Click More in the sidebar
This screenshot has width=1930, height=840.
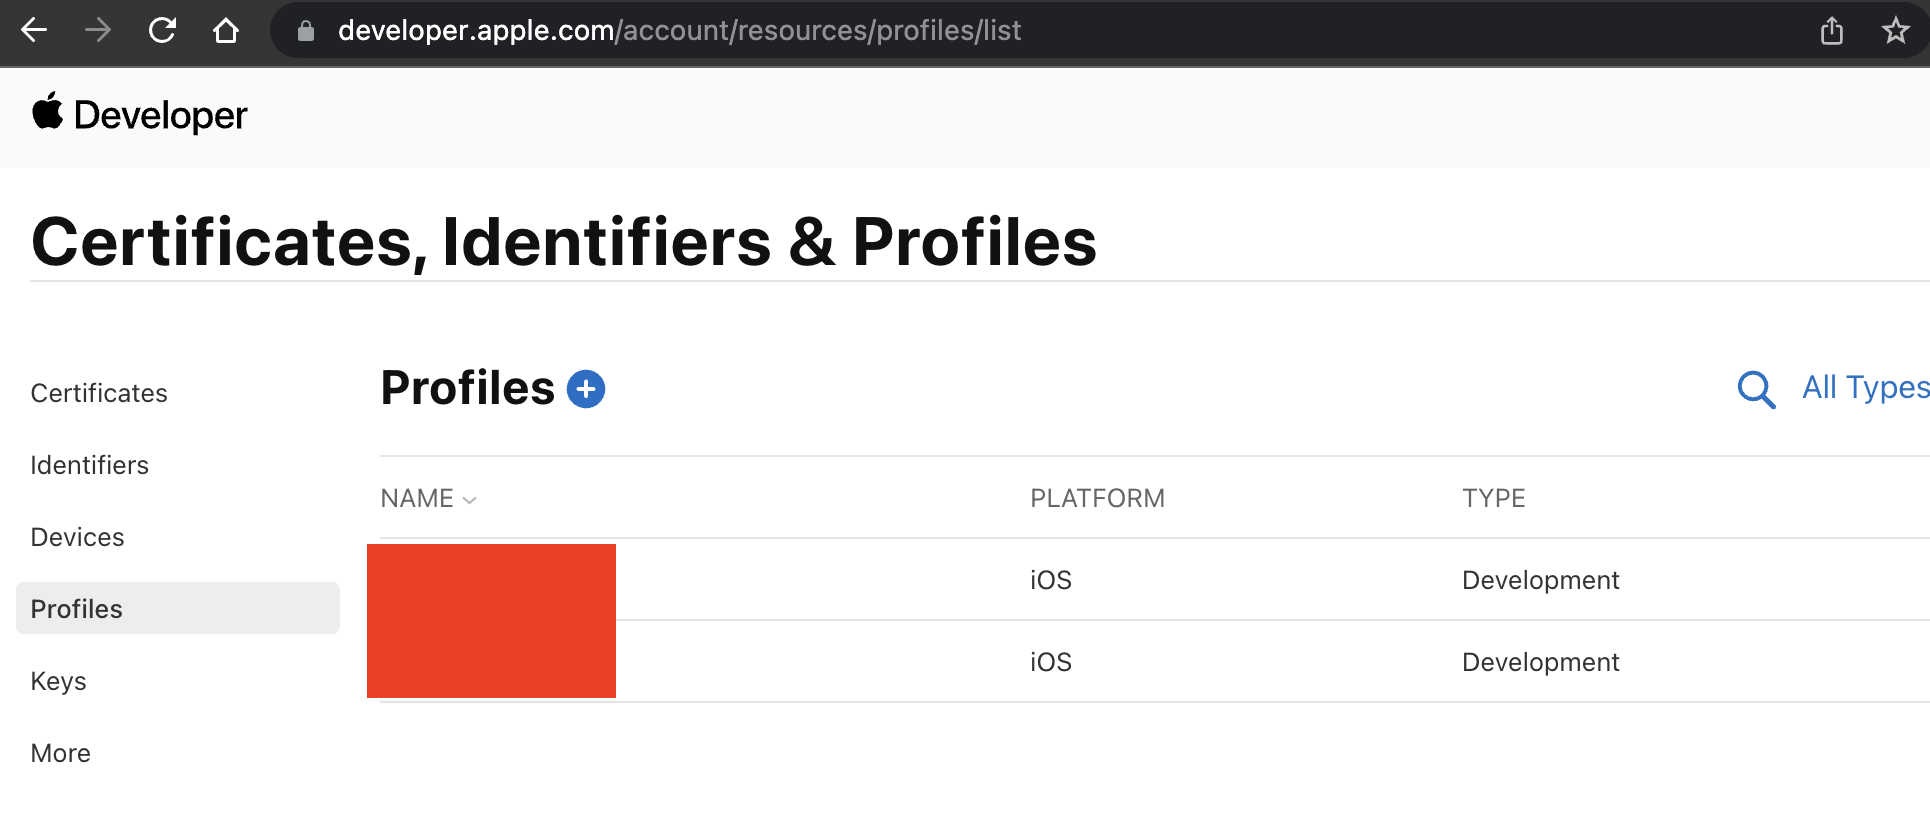[60, 753]
